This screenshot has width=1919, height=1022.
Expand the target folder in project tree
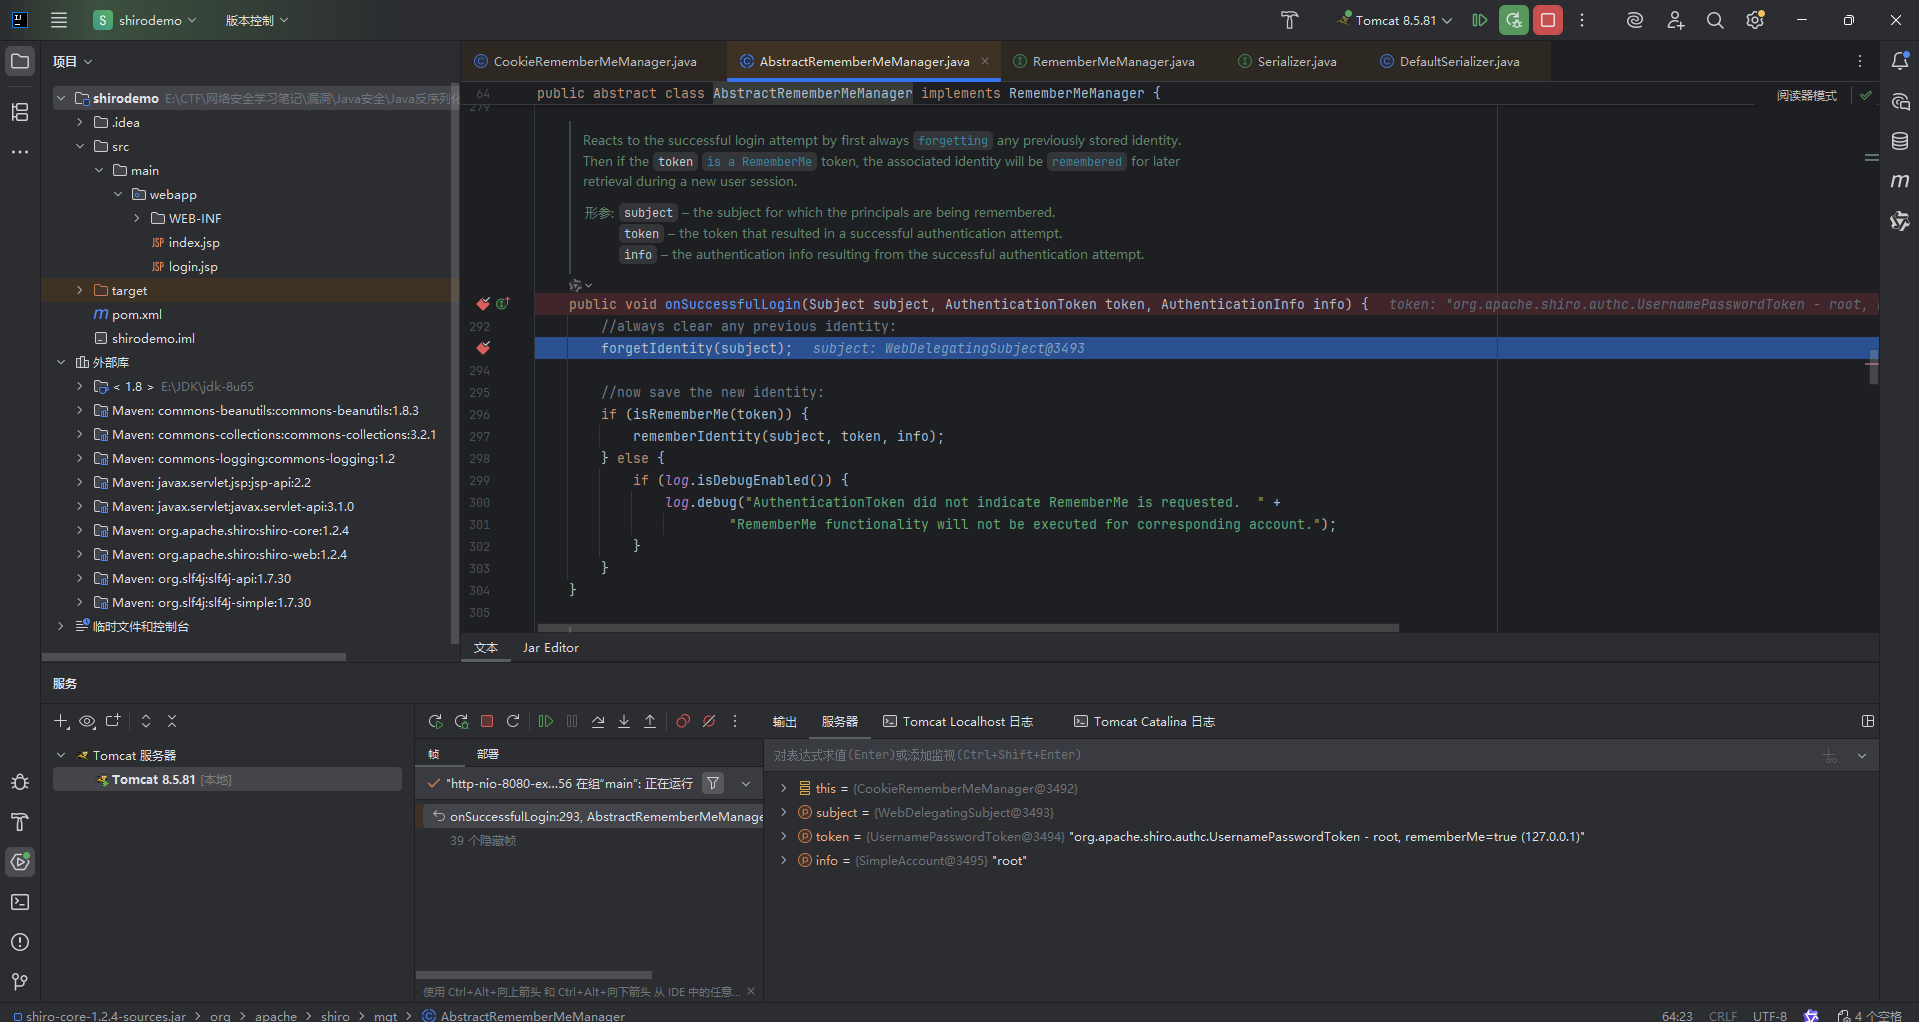click(80, 290)
